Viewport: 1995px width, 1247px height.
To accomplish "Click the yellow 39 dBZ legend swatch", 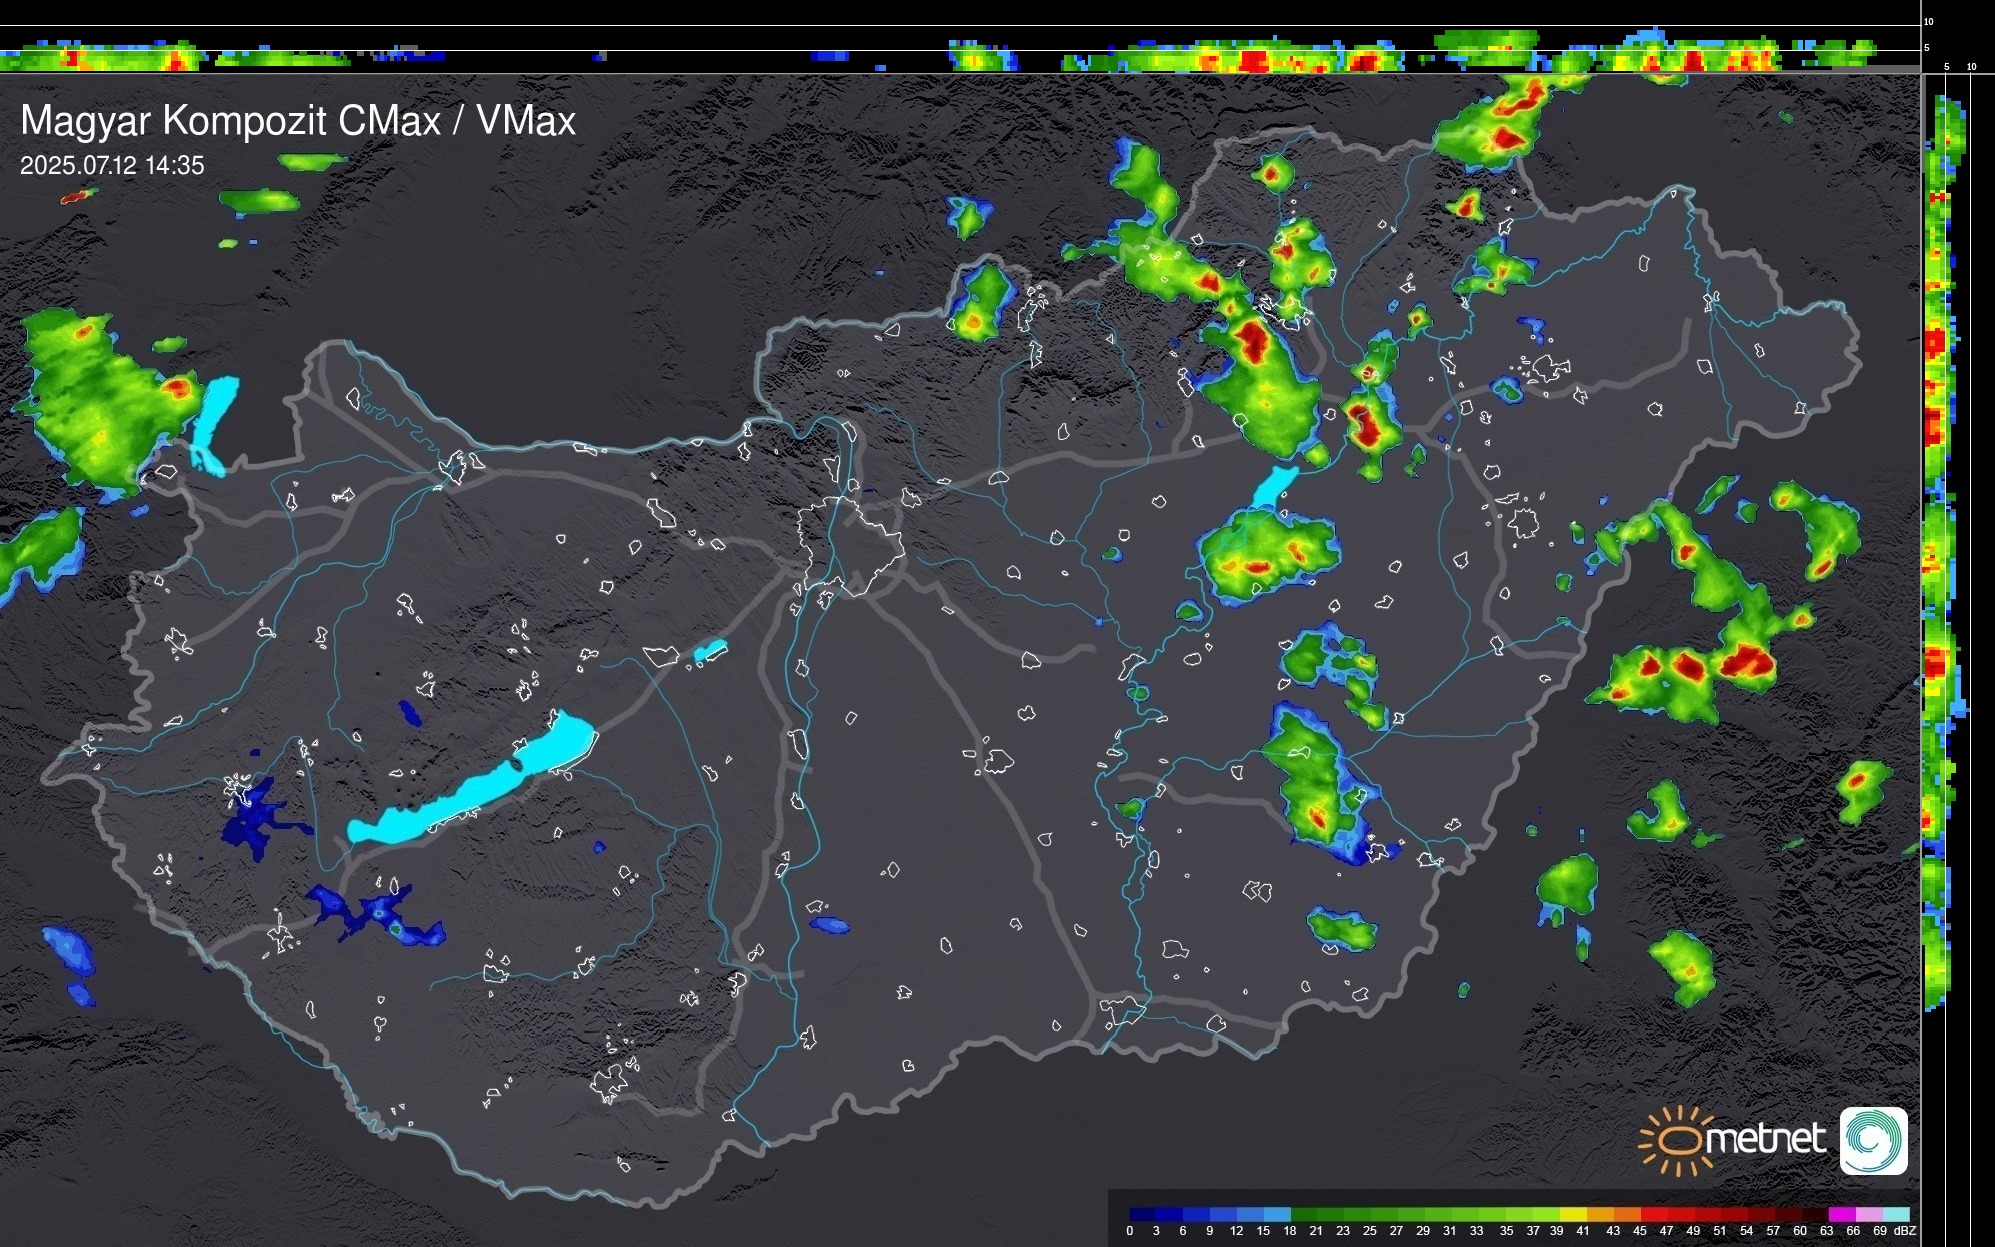I will 1572,1214.
